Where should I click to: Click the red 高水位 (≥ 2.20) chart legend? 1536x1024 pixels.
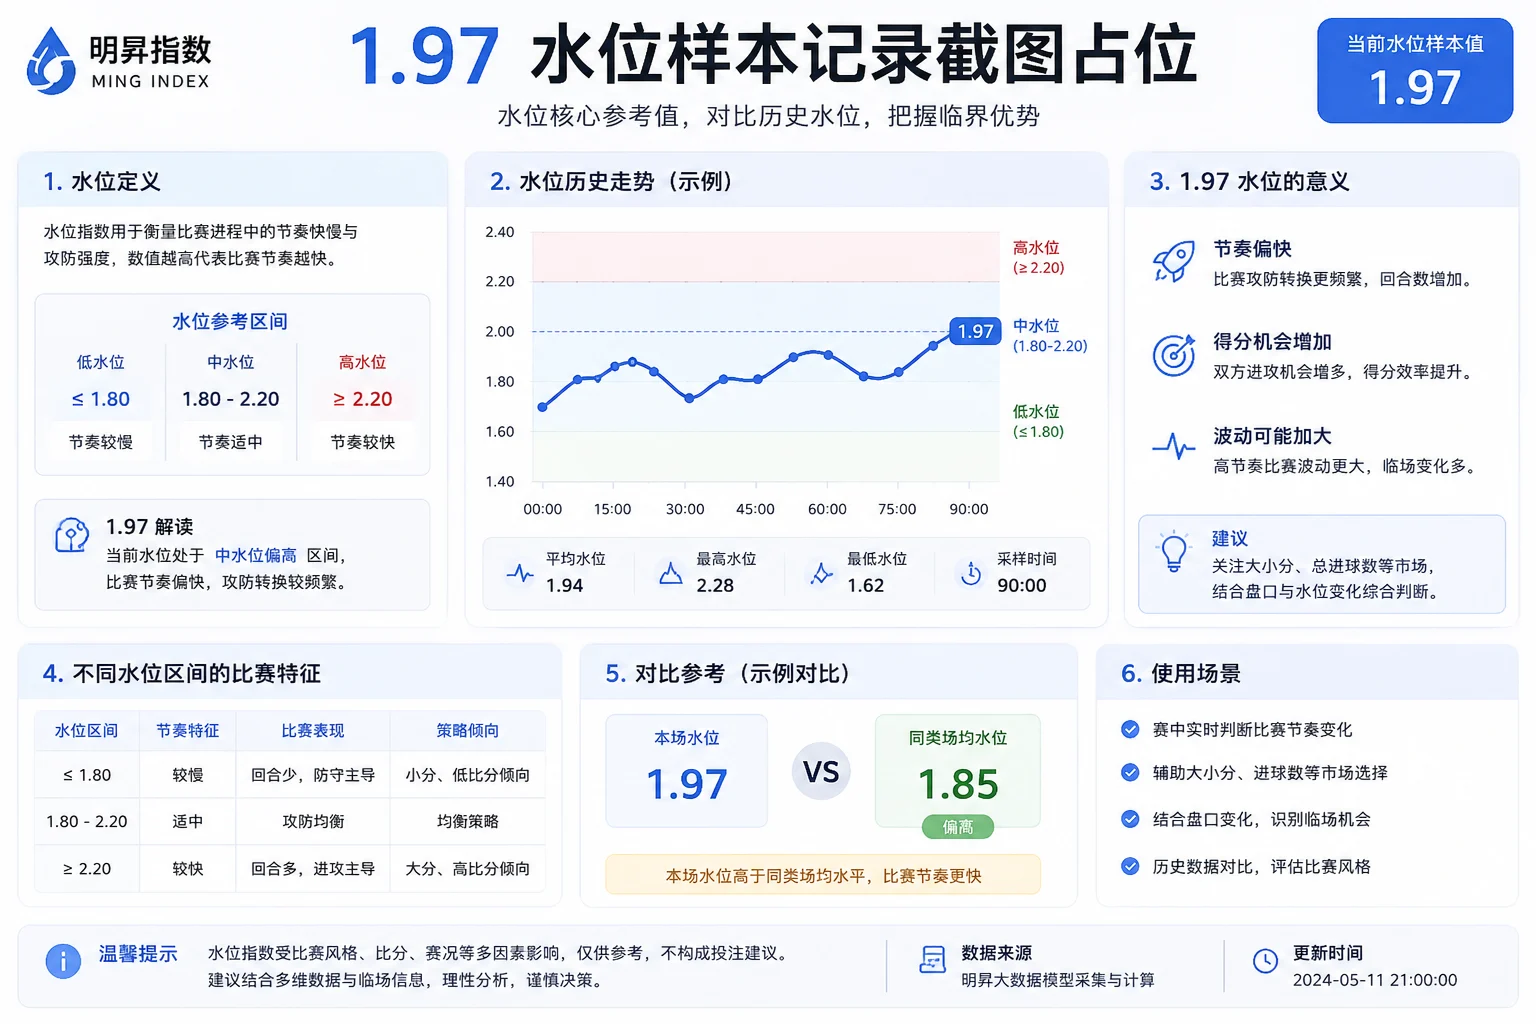point(1038,257)
